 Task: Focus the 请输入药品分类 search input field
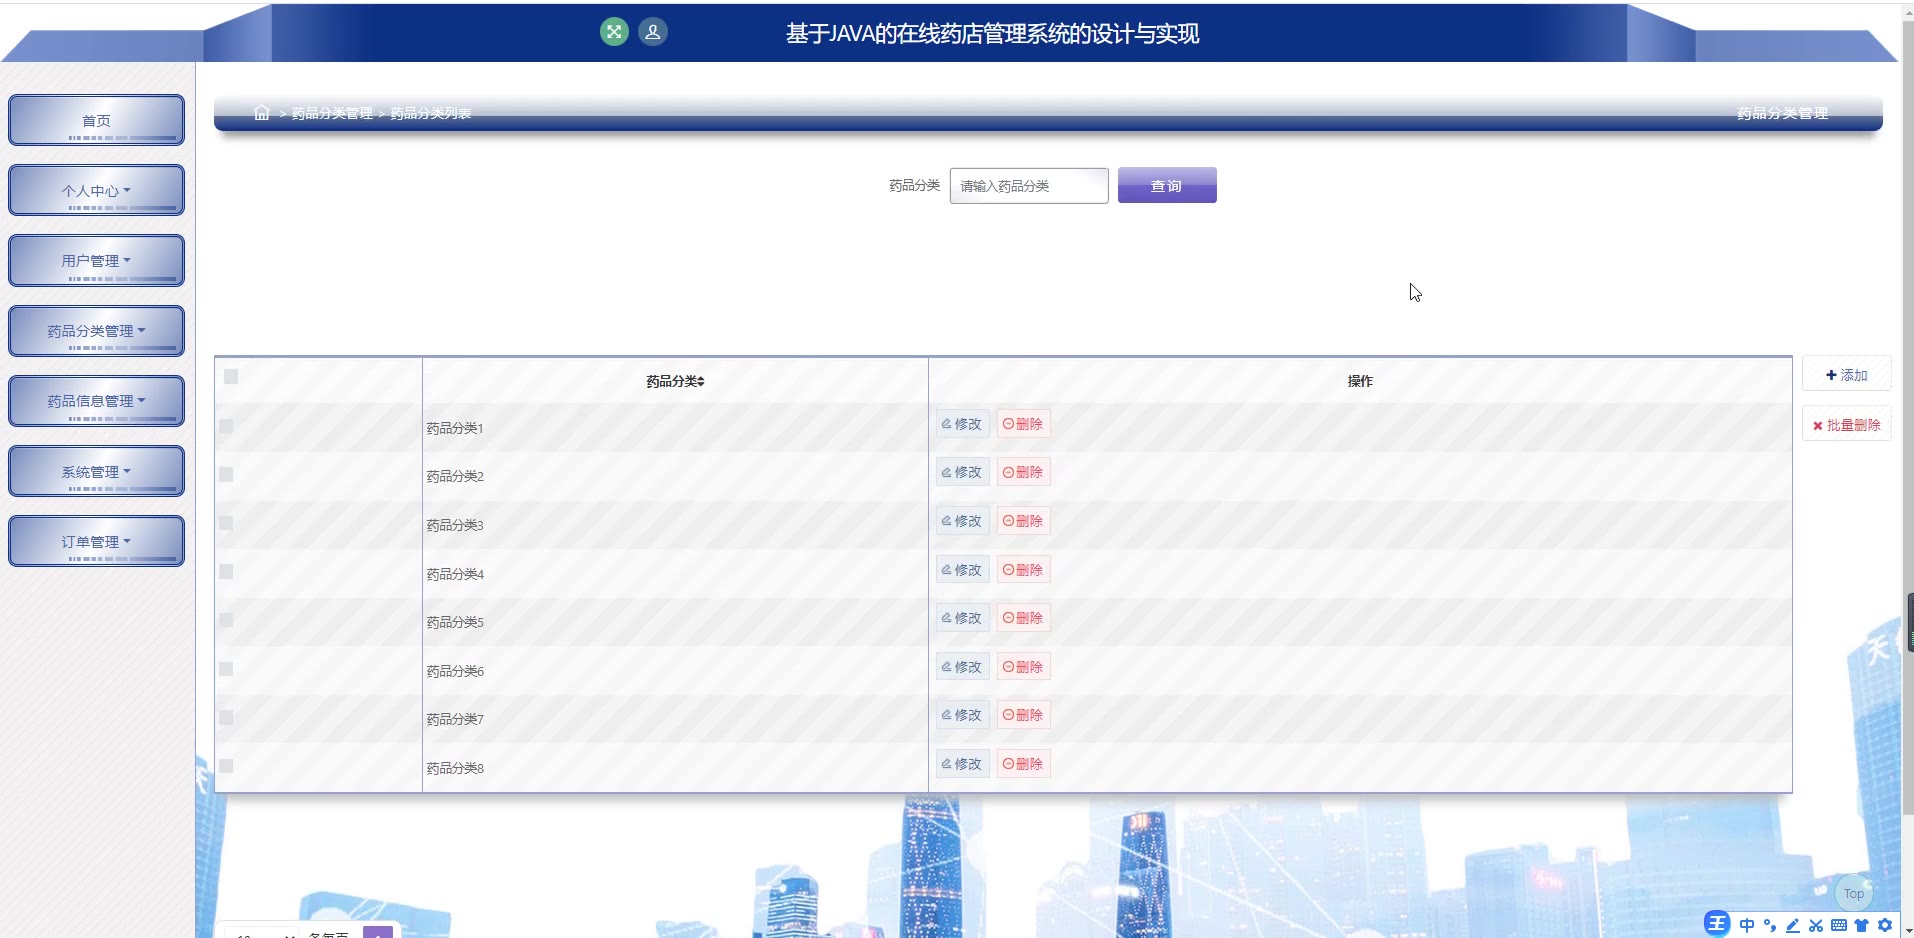coord(1029,185)
